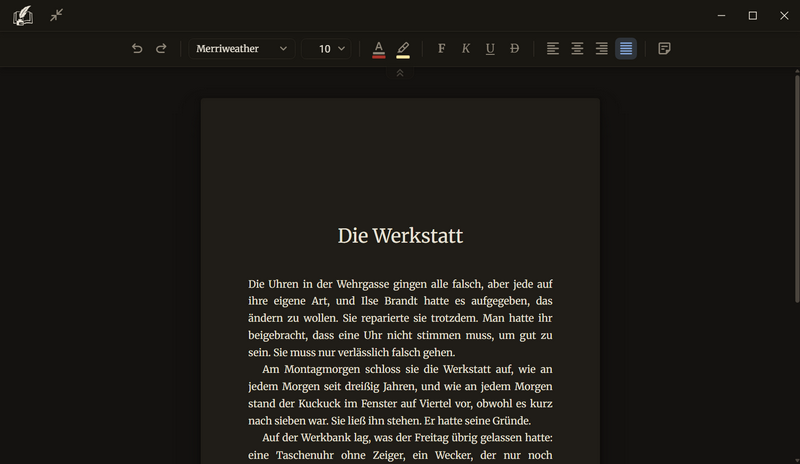
Task: Toggle bold (F) formatting
Action: pos(441,48)
